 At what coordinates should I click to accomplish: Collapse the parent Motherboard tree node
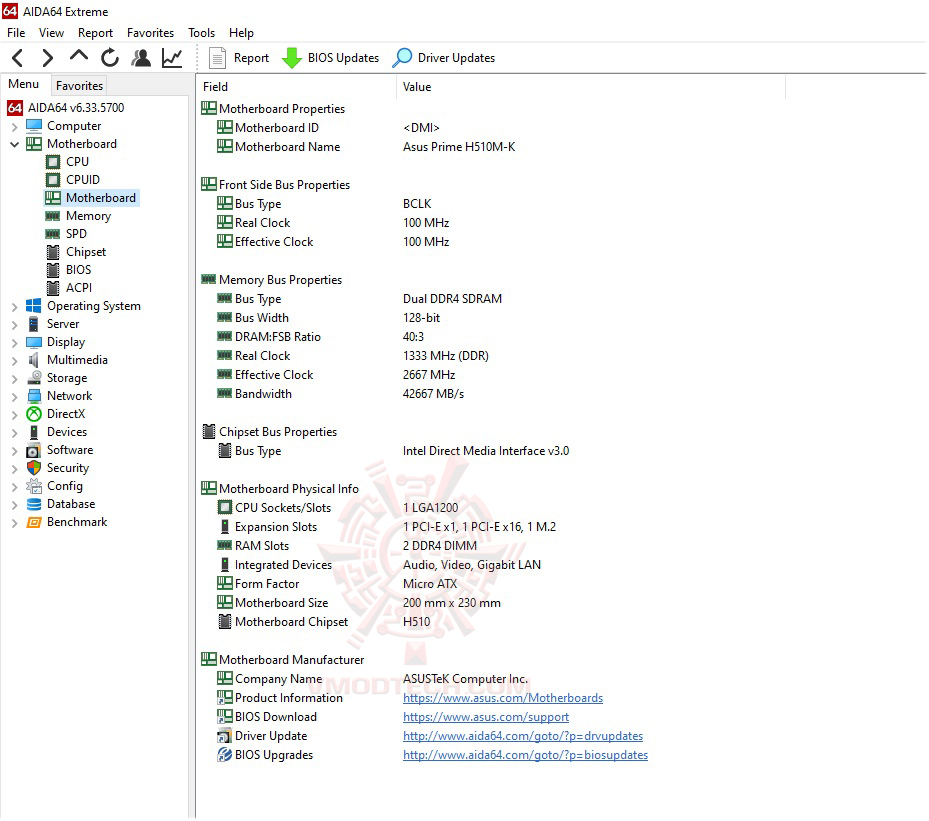15,144
